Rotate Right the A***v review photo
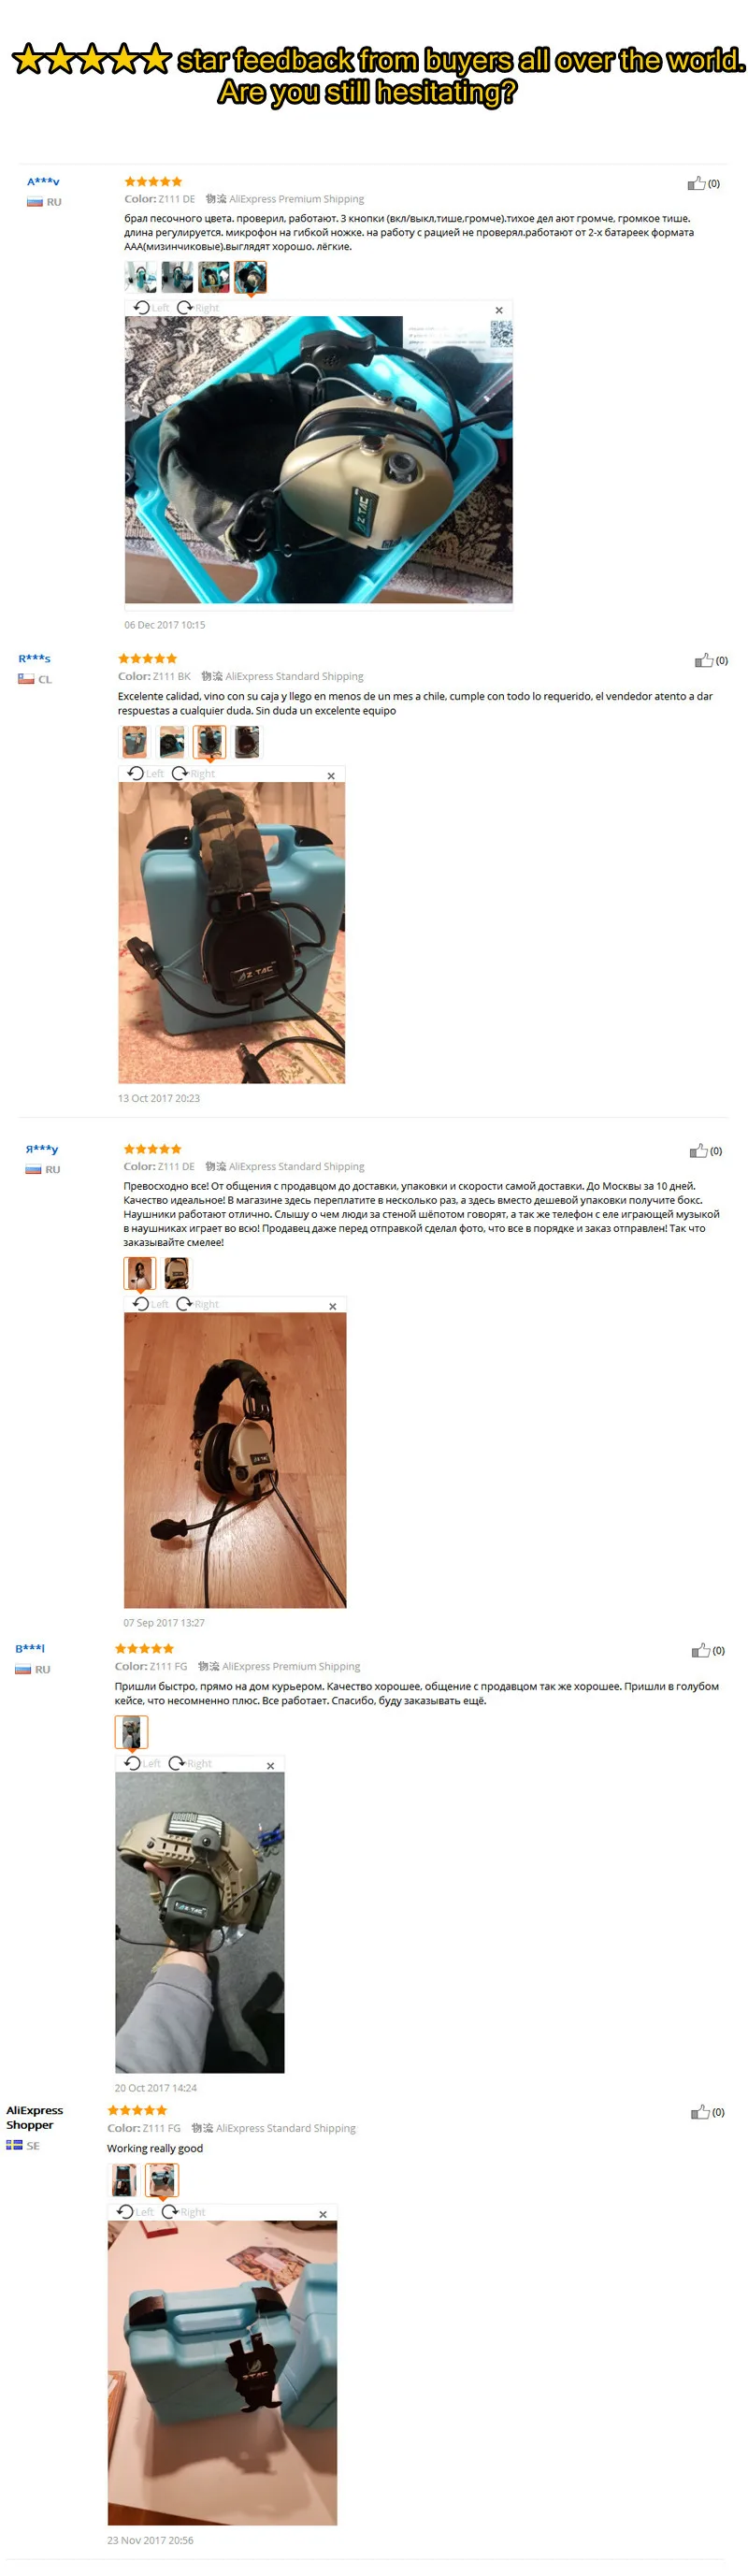The height and width of the screenshot is (2576, 748). pyautogui.click(x=198, y=308)
